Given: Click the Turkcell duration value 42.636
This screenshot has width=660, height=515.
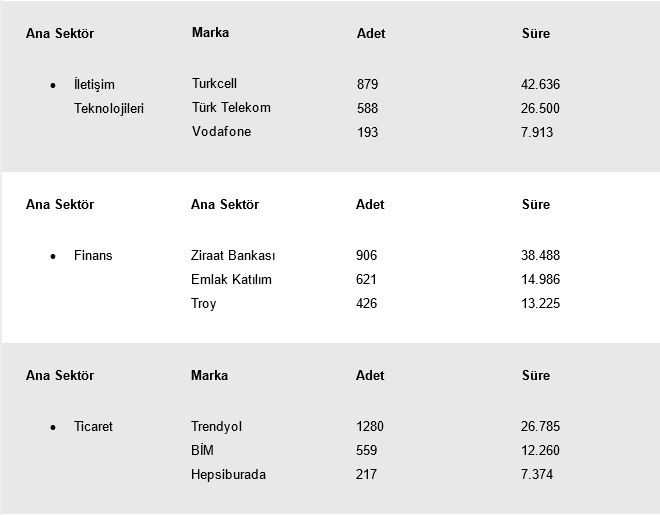Looking at the screenshot, I should (x=540, y=84).
